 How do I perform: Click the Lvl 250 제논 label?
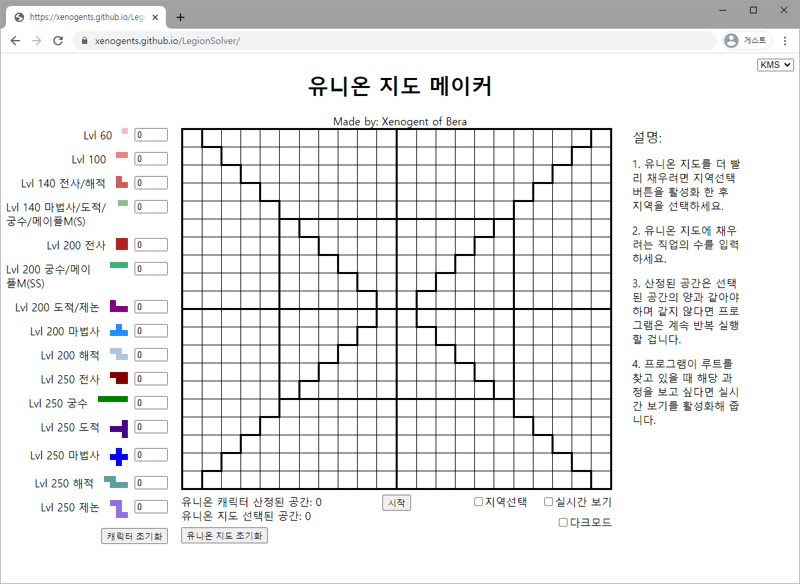click(70, 507)
